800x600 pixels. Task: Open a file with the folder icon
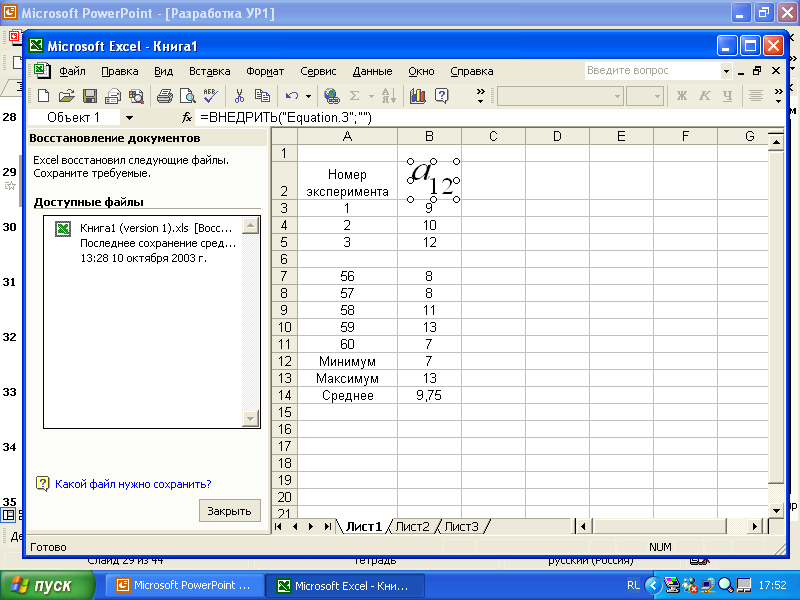(x=66, y=96)
